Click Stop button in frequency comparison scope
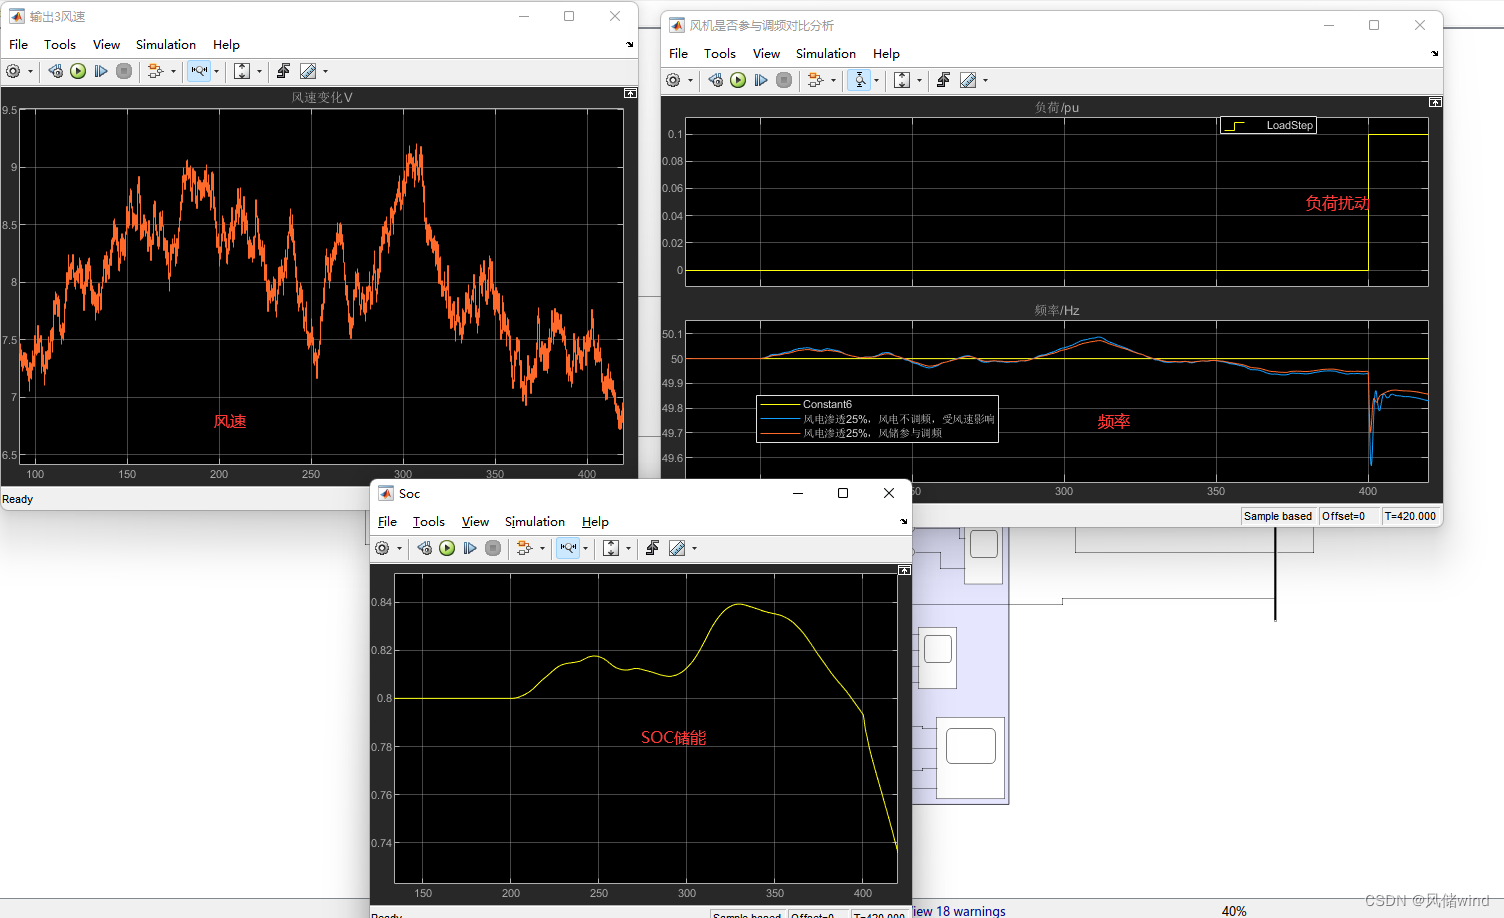This screenshot has height=918, width=1504. click(784, 80)
